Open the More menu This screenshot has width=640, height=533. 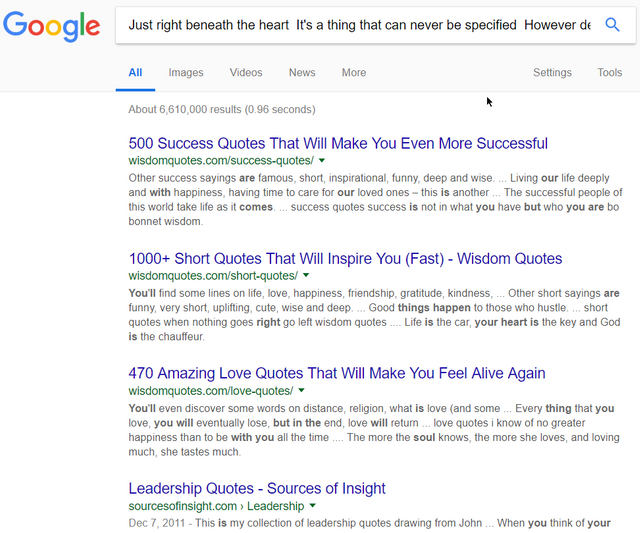354,73
